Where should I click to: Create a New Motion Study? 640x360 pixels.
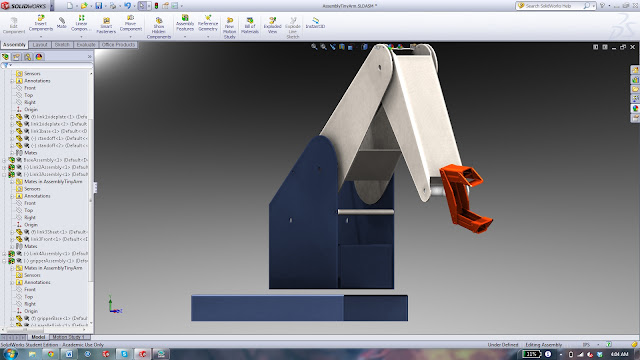[x=230, y=28]
